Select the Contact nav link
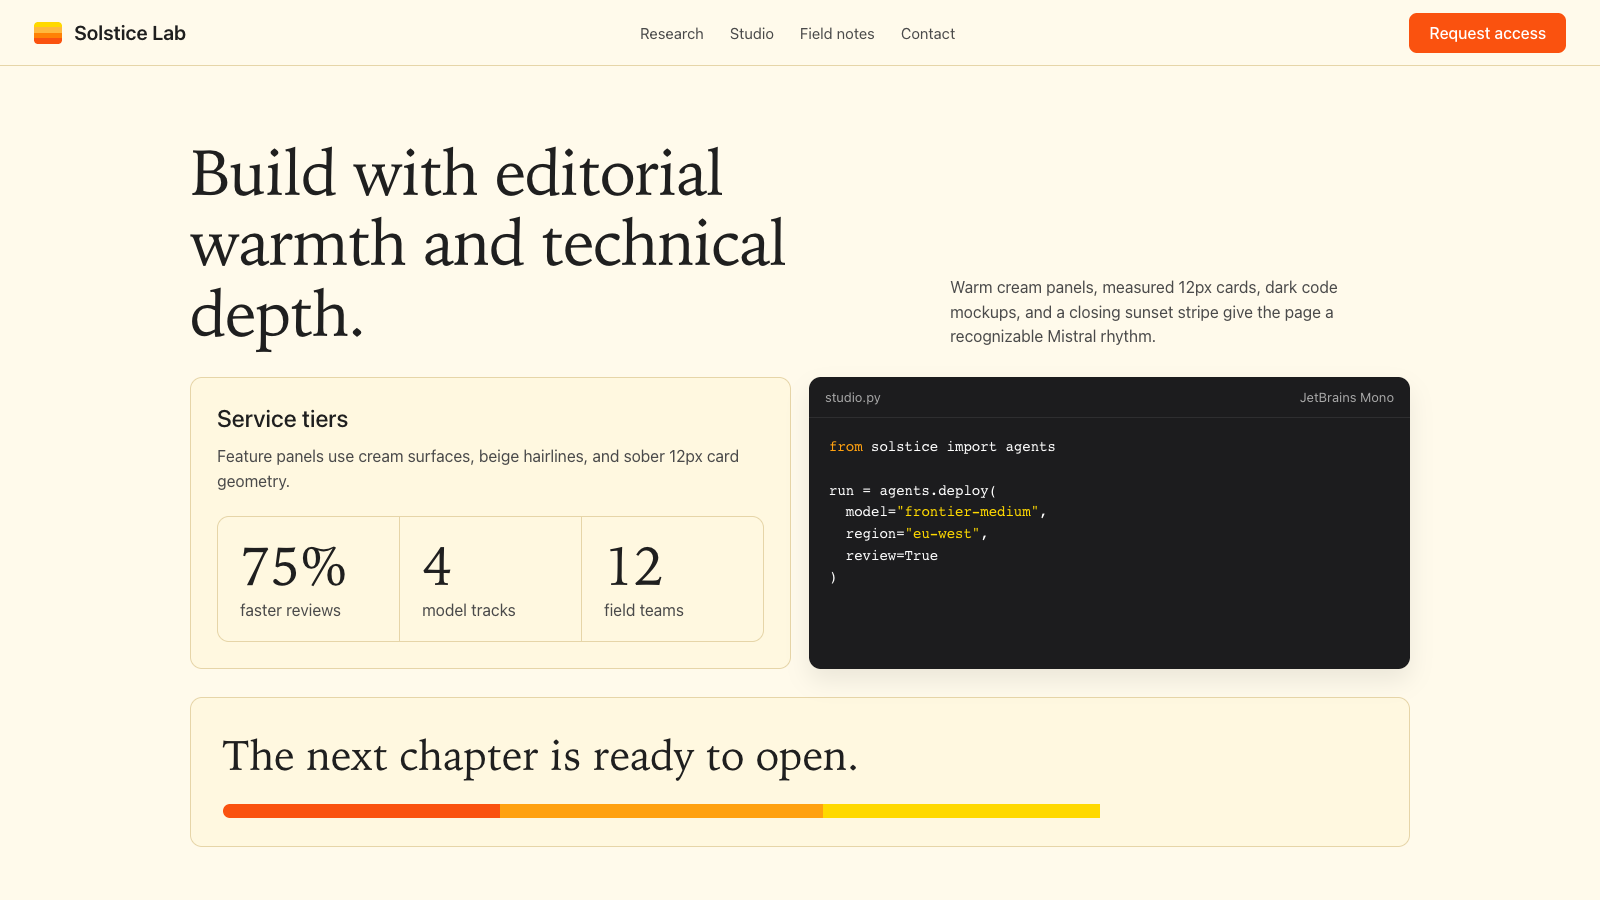The image size is (1600, 900). coord(928,34)
